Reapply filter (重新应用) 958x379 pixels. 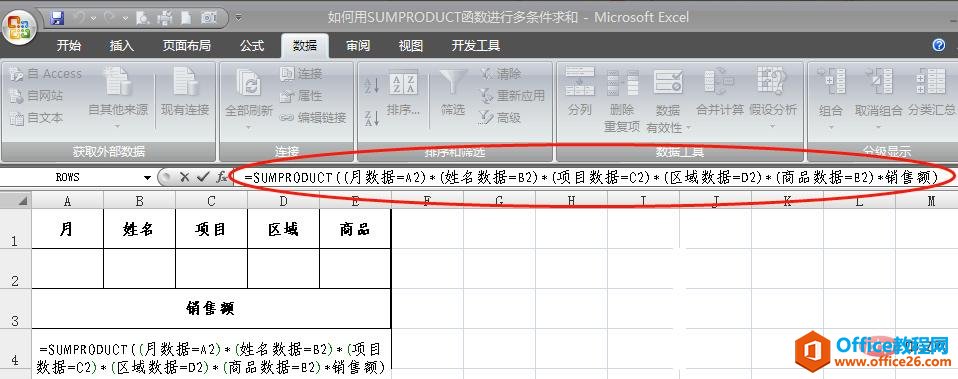pos(512,95)
